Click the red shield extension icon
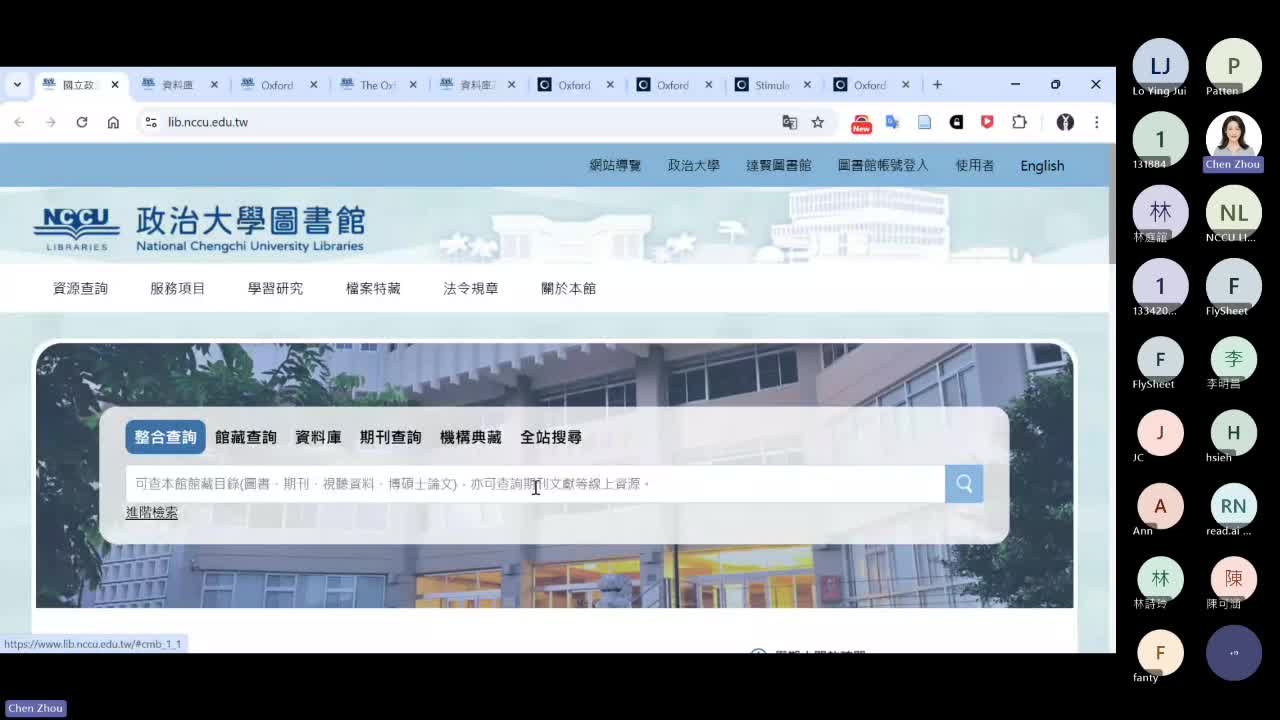This screenshot has height=720, width=1280. [x=988, y=122]
